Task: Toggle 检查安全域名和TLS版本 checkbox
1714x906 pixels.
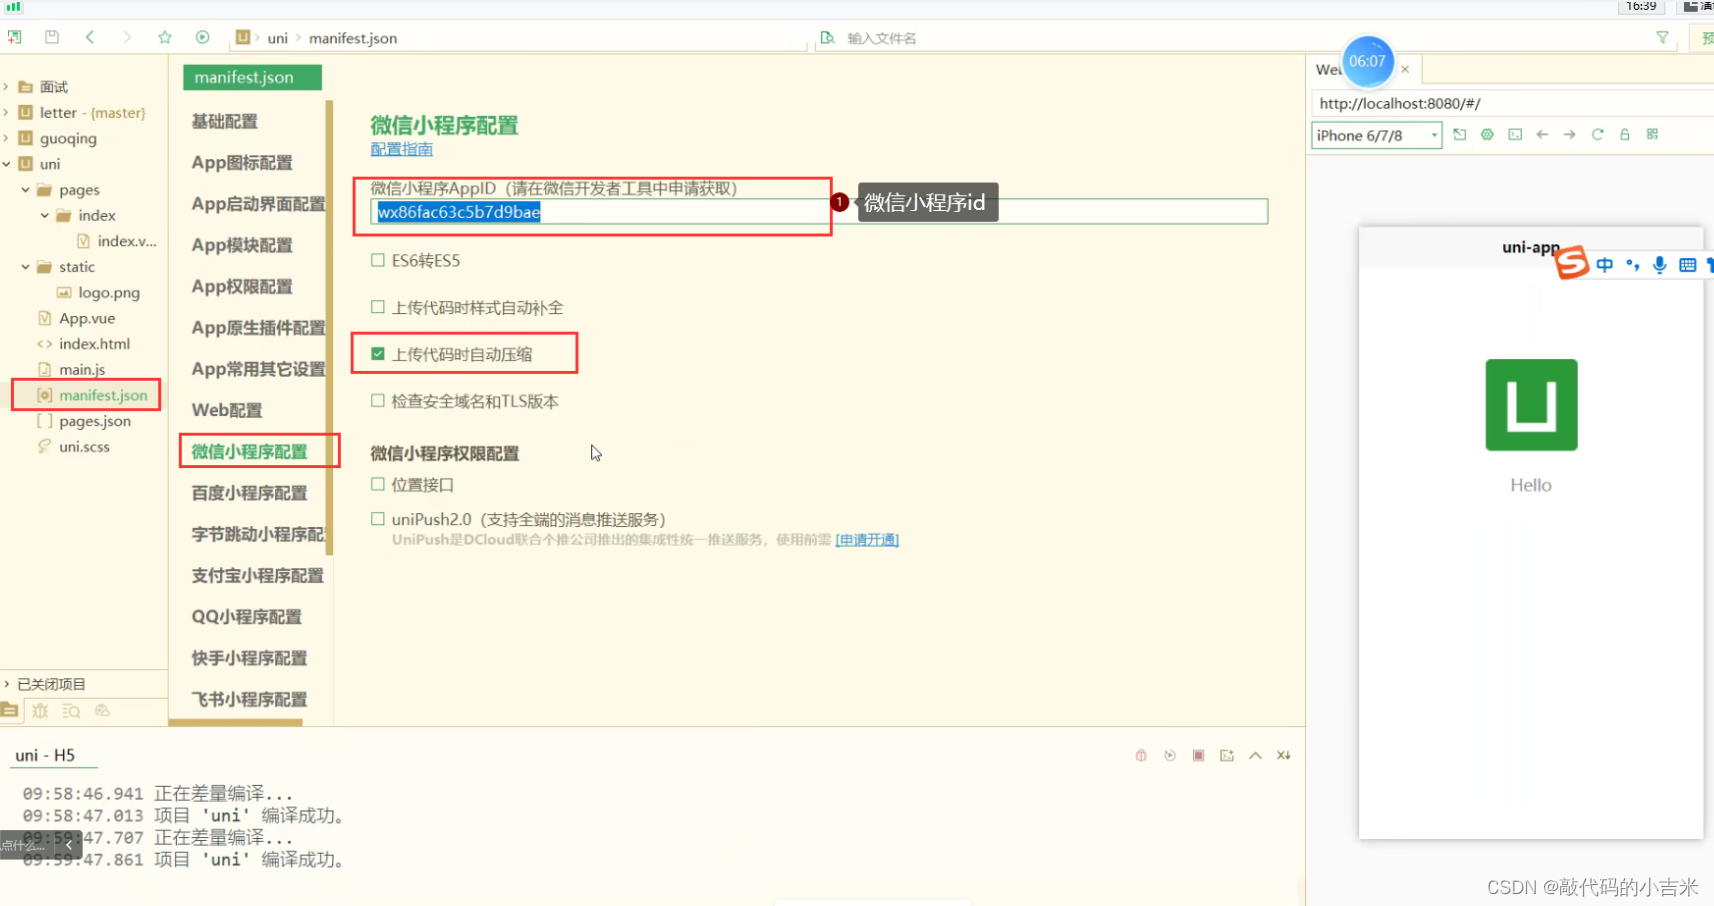Action: 378,401
